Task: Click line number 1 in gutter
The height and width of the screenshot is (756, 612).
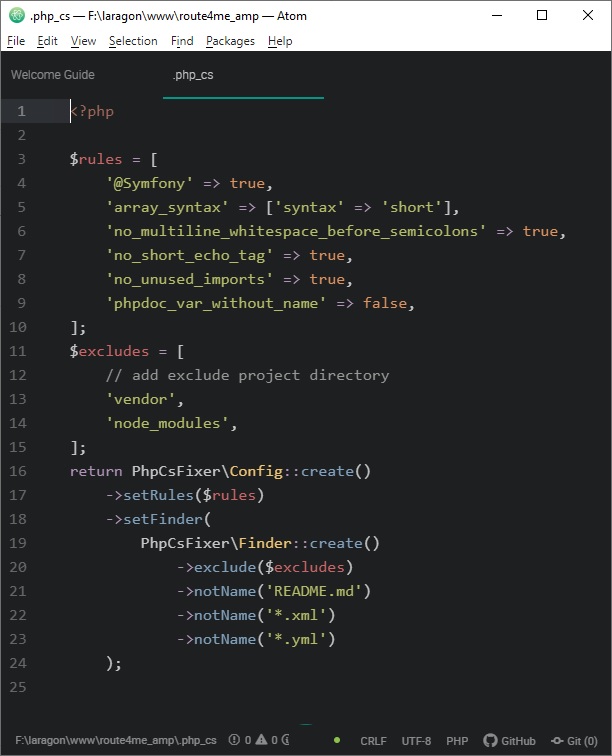Action: [21, 111]
